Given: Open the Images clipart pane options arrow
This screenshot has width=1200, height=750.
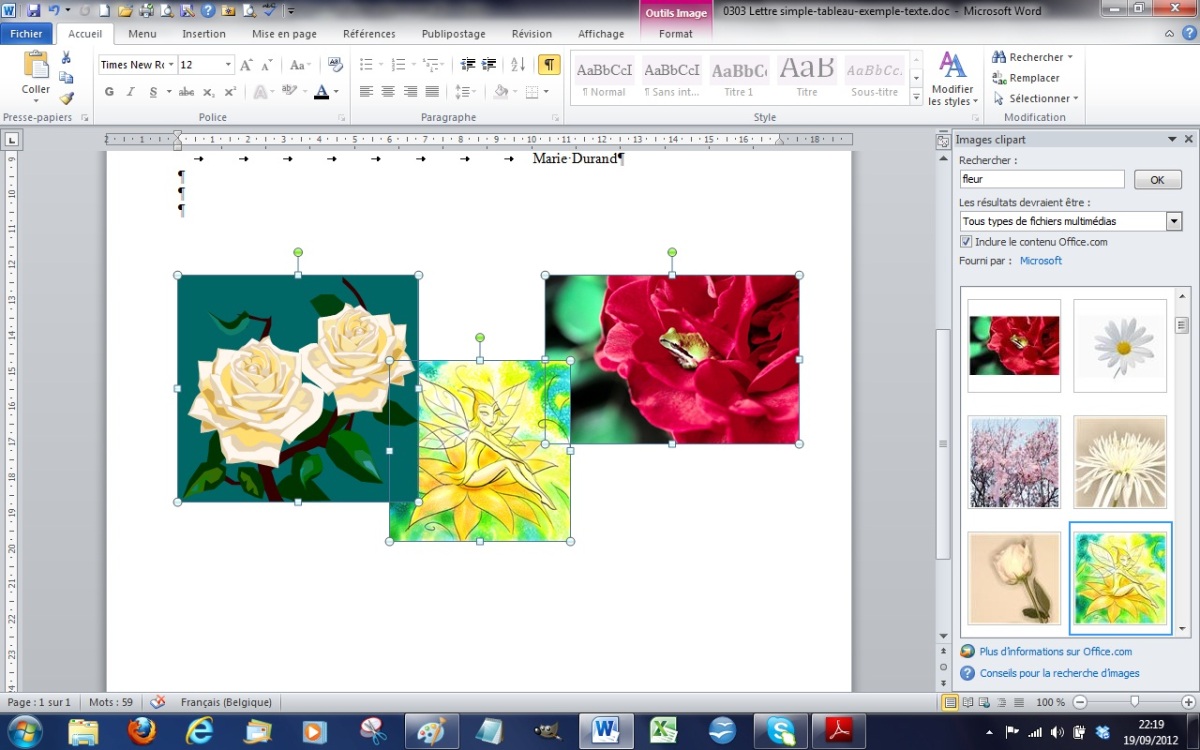Looking at the screenshot, I should click(1172, 140).
